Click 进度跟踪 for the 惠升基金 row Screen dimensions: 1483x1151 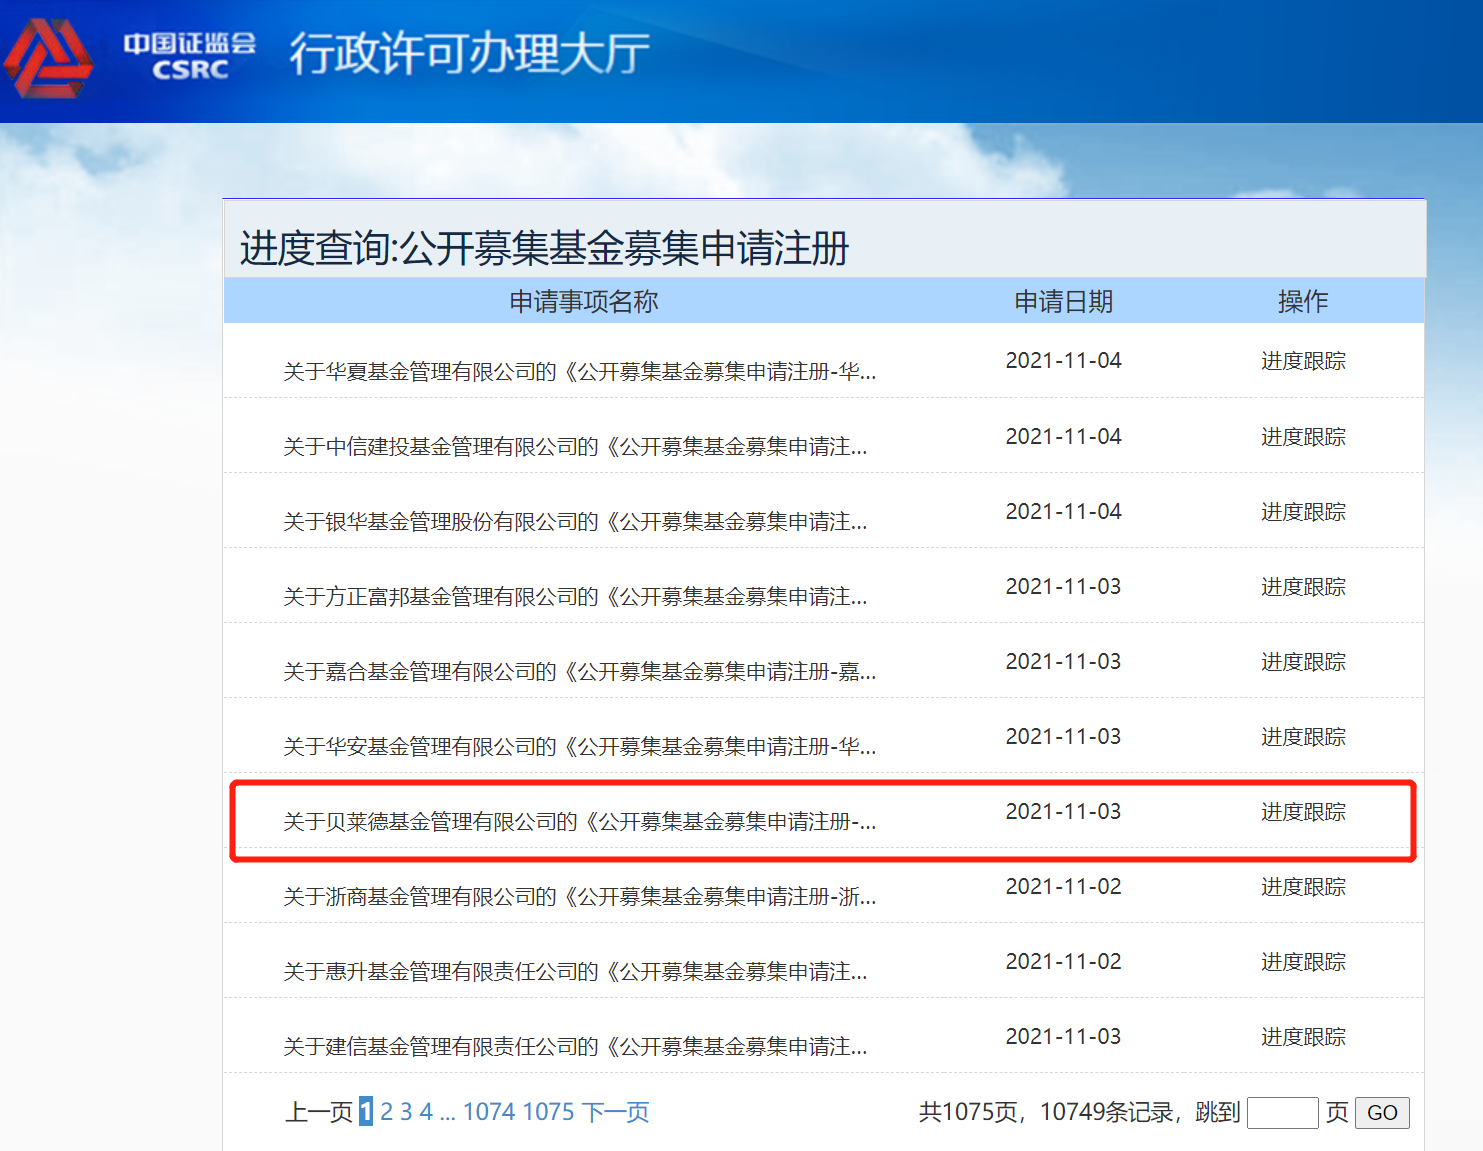pos(1303,962)
